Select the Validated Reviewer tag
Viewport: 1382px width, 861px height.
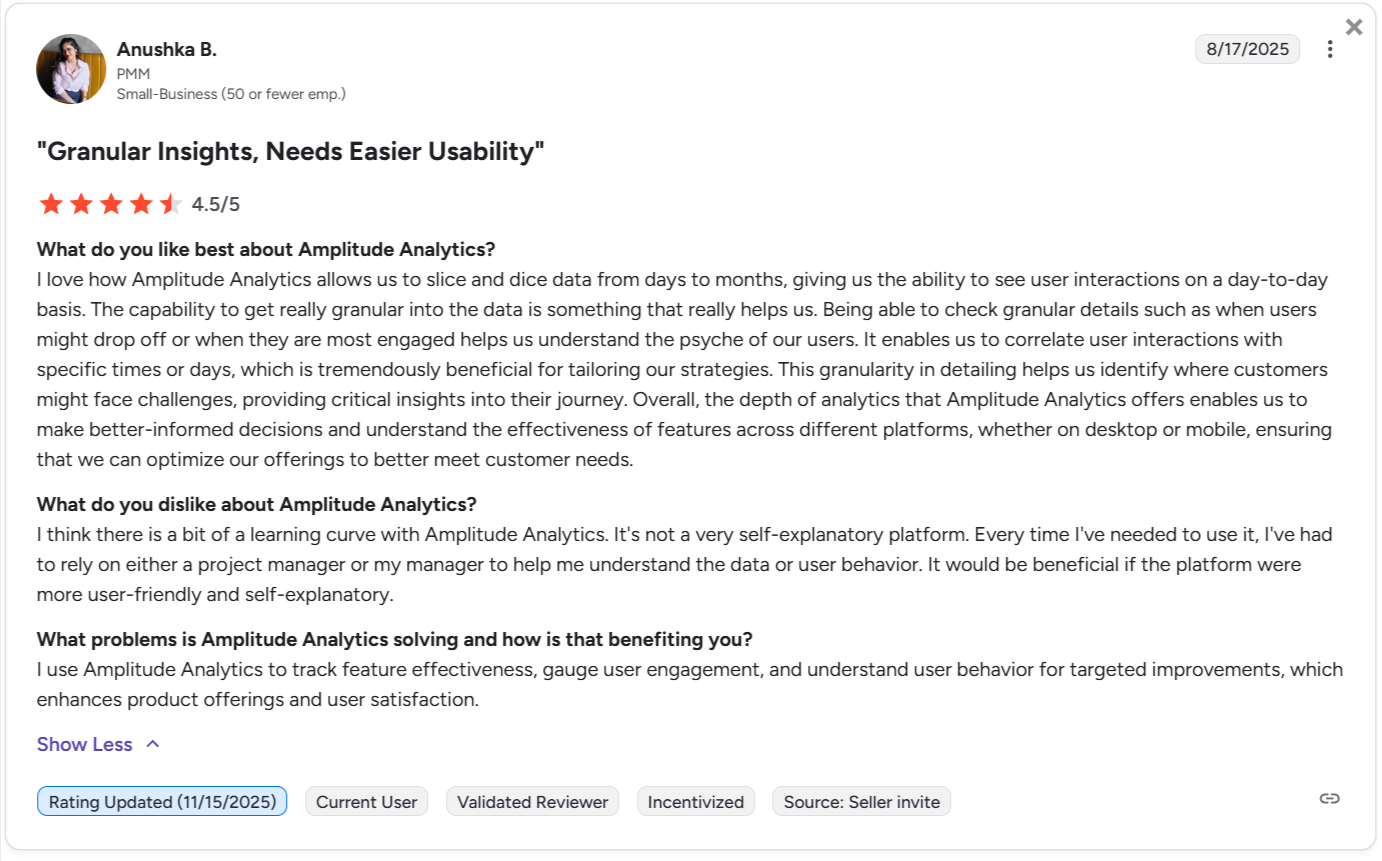coord(532,802)
